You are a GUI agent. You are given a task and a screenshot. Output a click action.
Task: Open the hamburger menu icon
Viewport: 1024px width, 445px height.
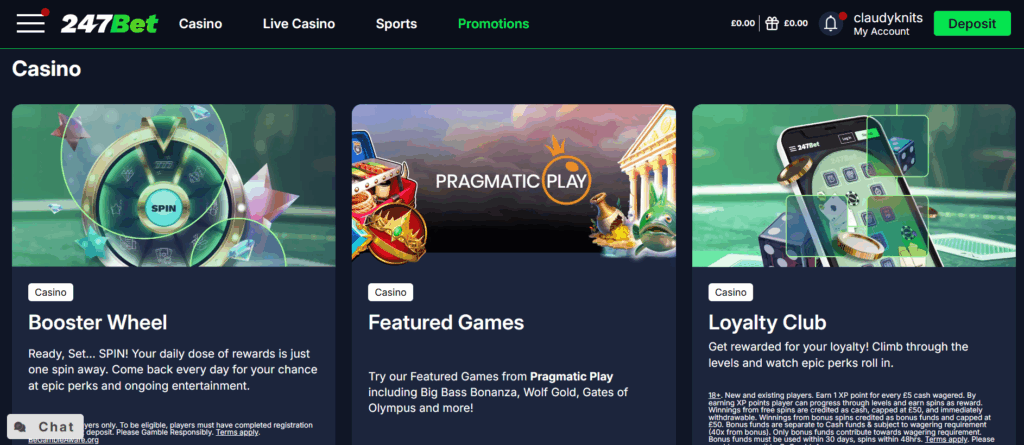31,24
